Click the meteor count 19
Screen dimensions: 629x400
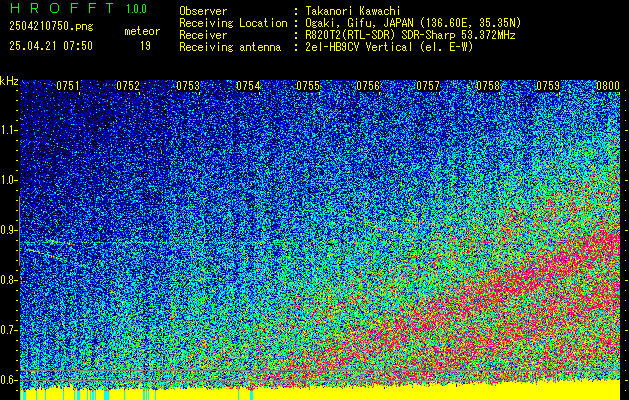(145, 46)
